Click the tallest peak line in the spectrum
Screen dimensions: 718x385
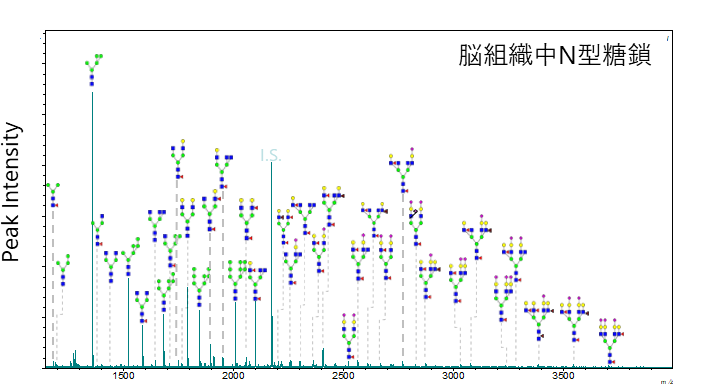coord(92,229)
